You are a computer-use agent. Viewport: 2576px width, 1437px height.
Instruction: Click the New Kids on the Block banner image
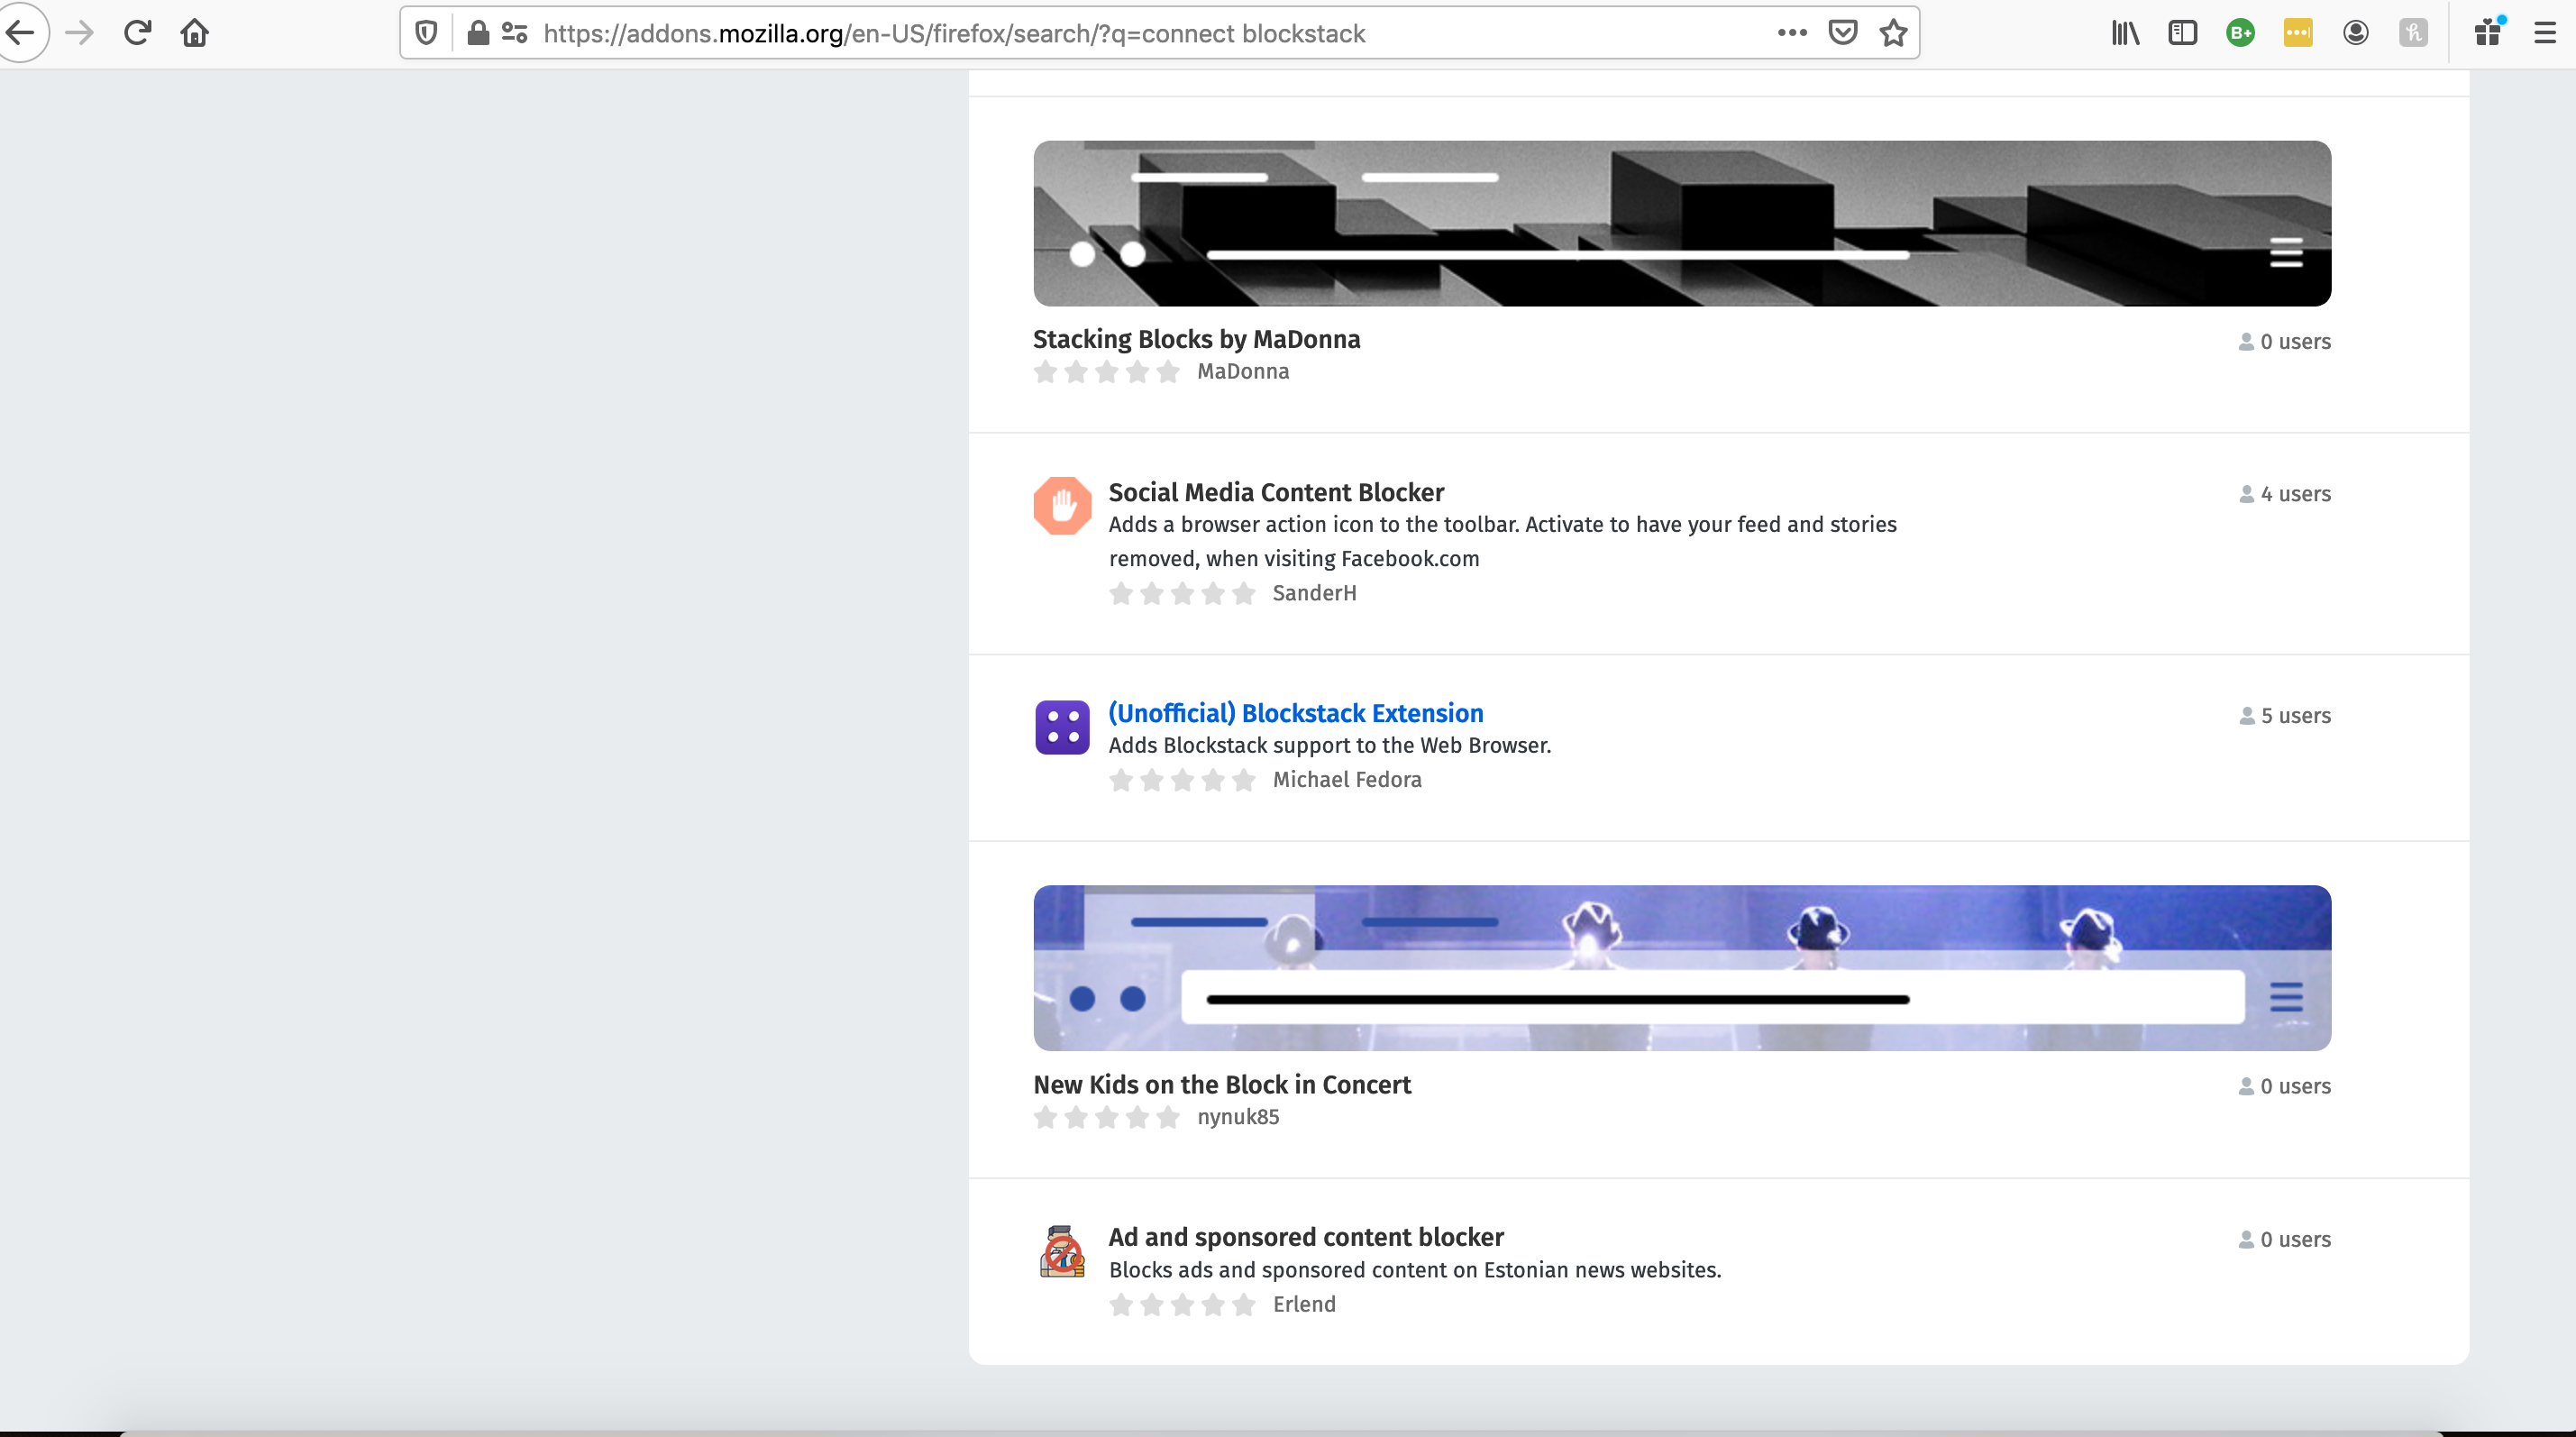click(x=1683, y=968)
